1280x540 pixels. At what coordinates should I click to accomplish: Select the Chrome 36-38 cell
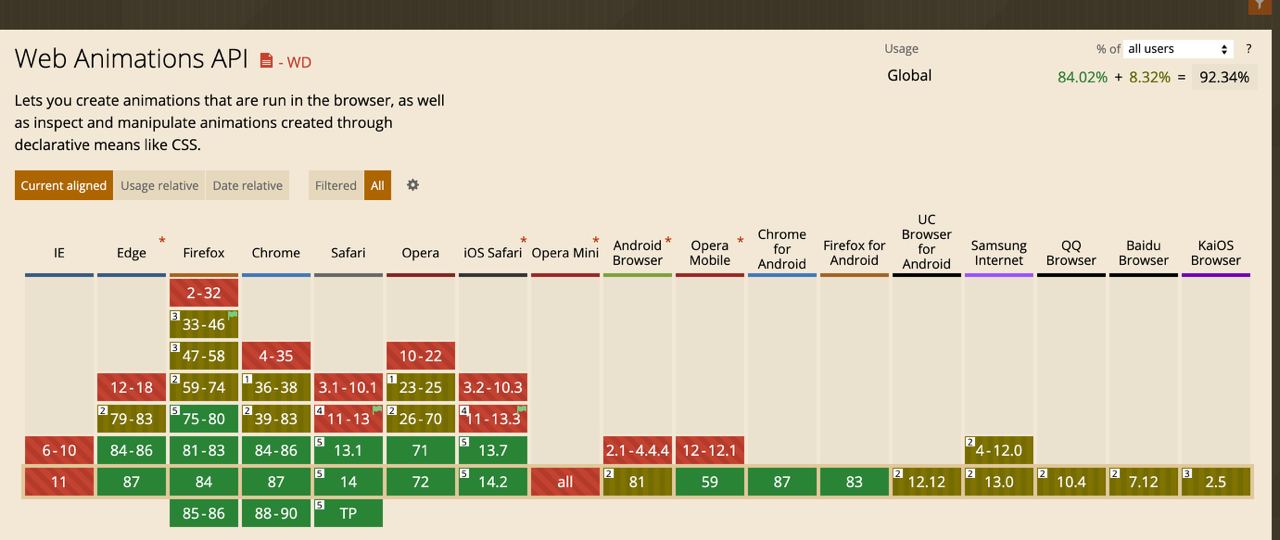276,387
